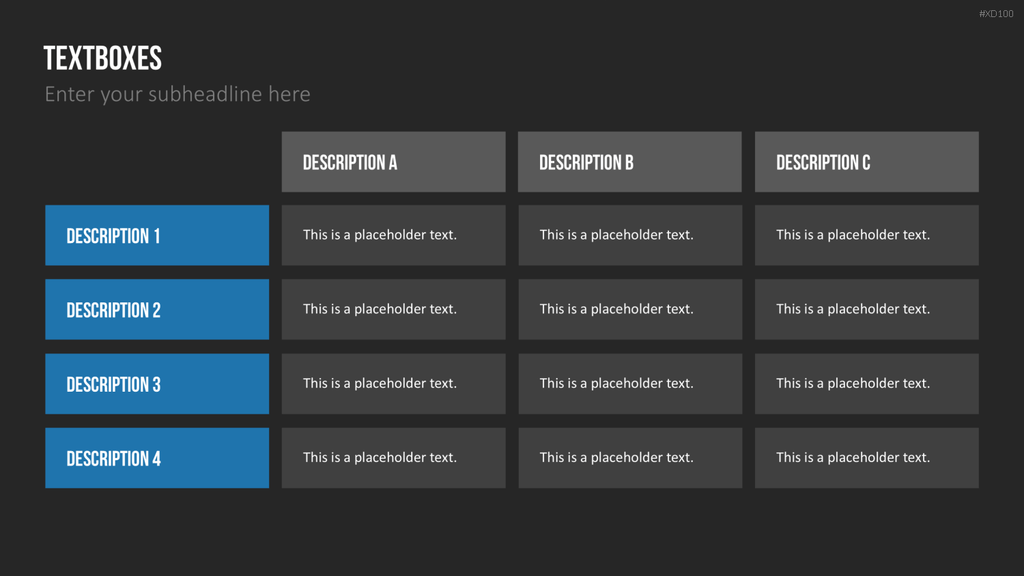Select the Description A header box

(x=393, y=162)
